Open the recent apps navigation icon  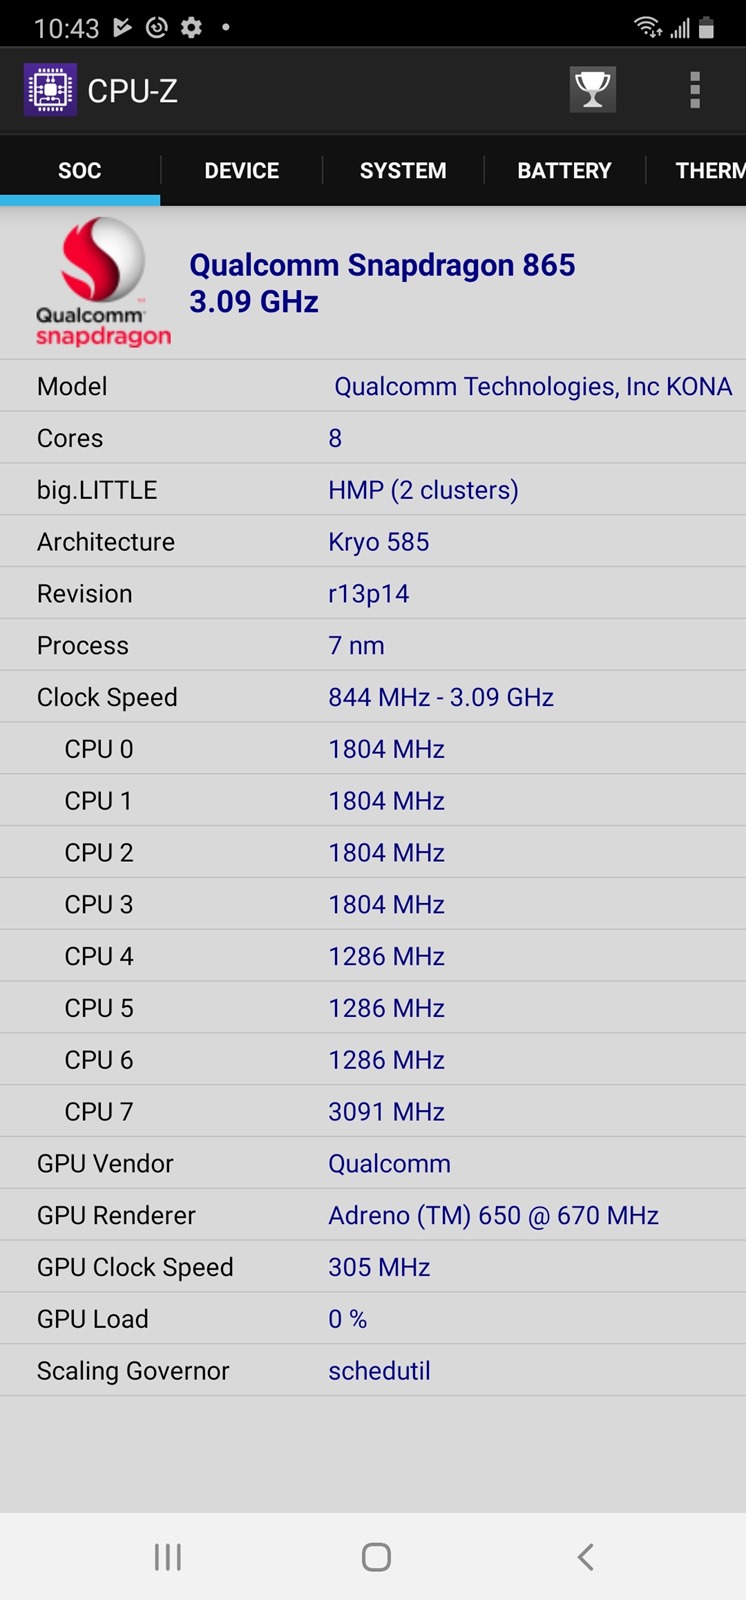click(168, 1556)
